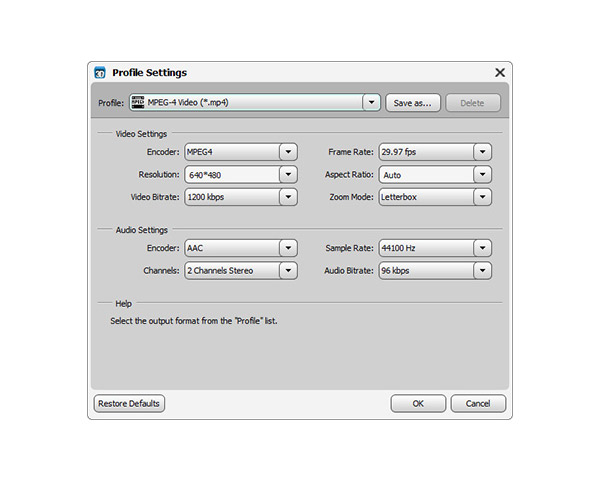Click the Sample Rate: label
This screenshot has width=600, height=478.
click(x=349, y=248)
